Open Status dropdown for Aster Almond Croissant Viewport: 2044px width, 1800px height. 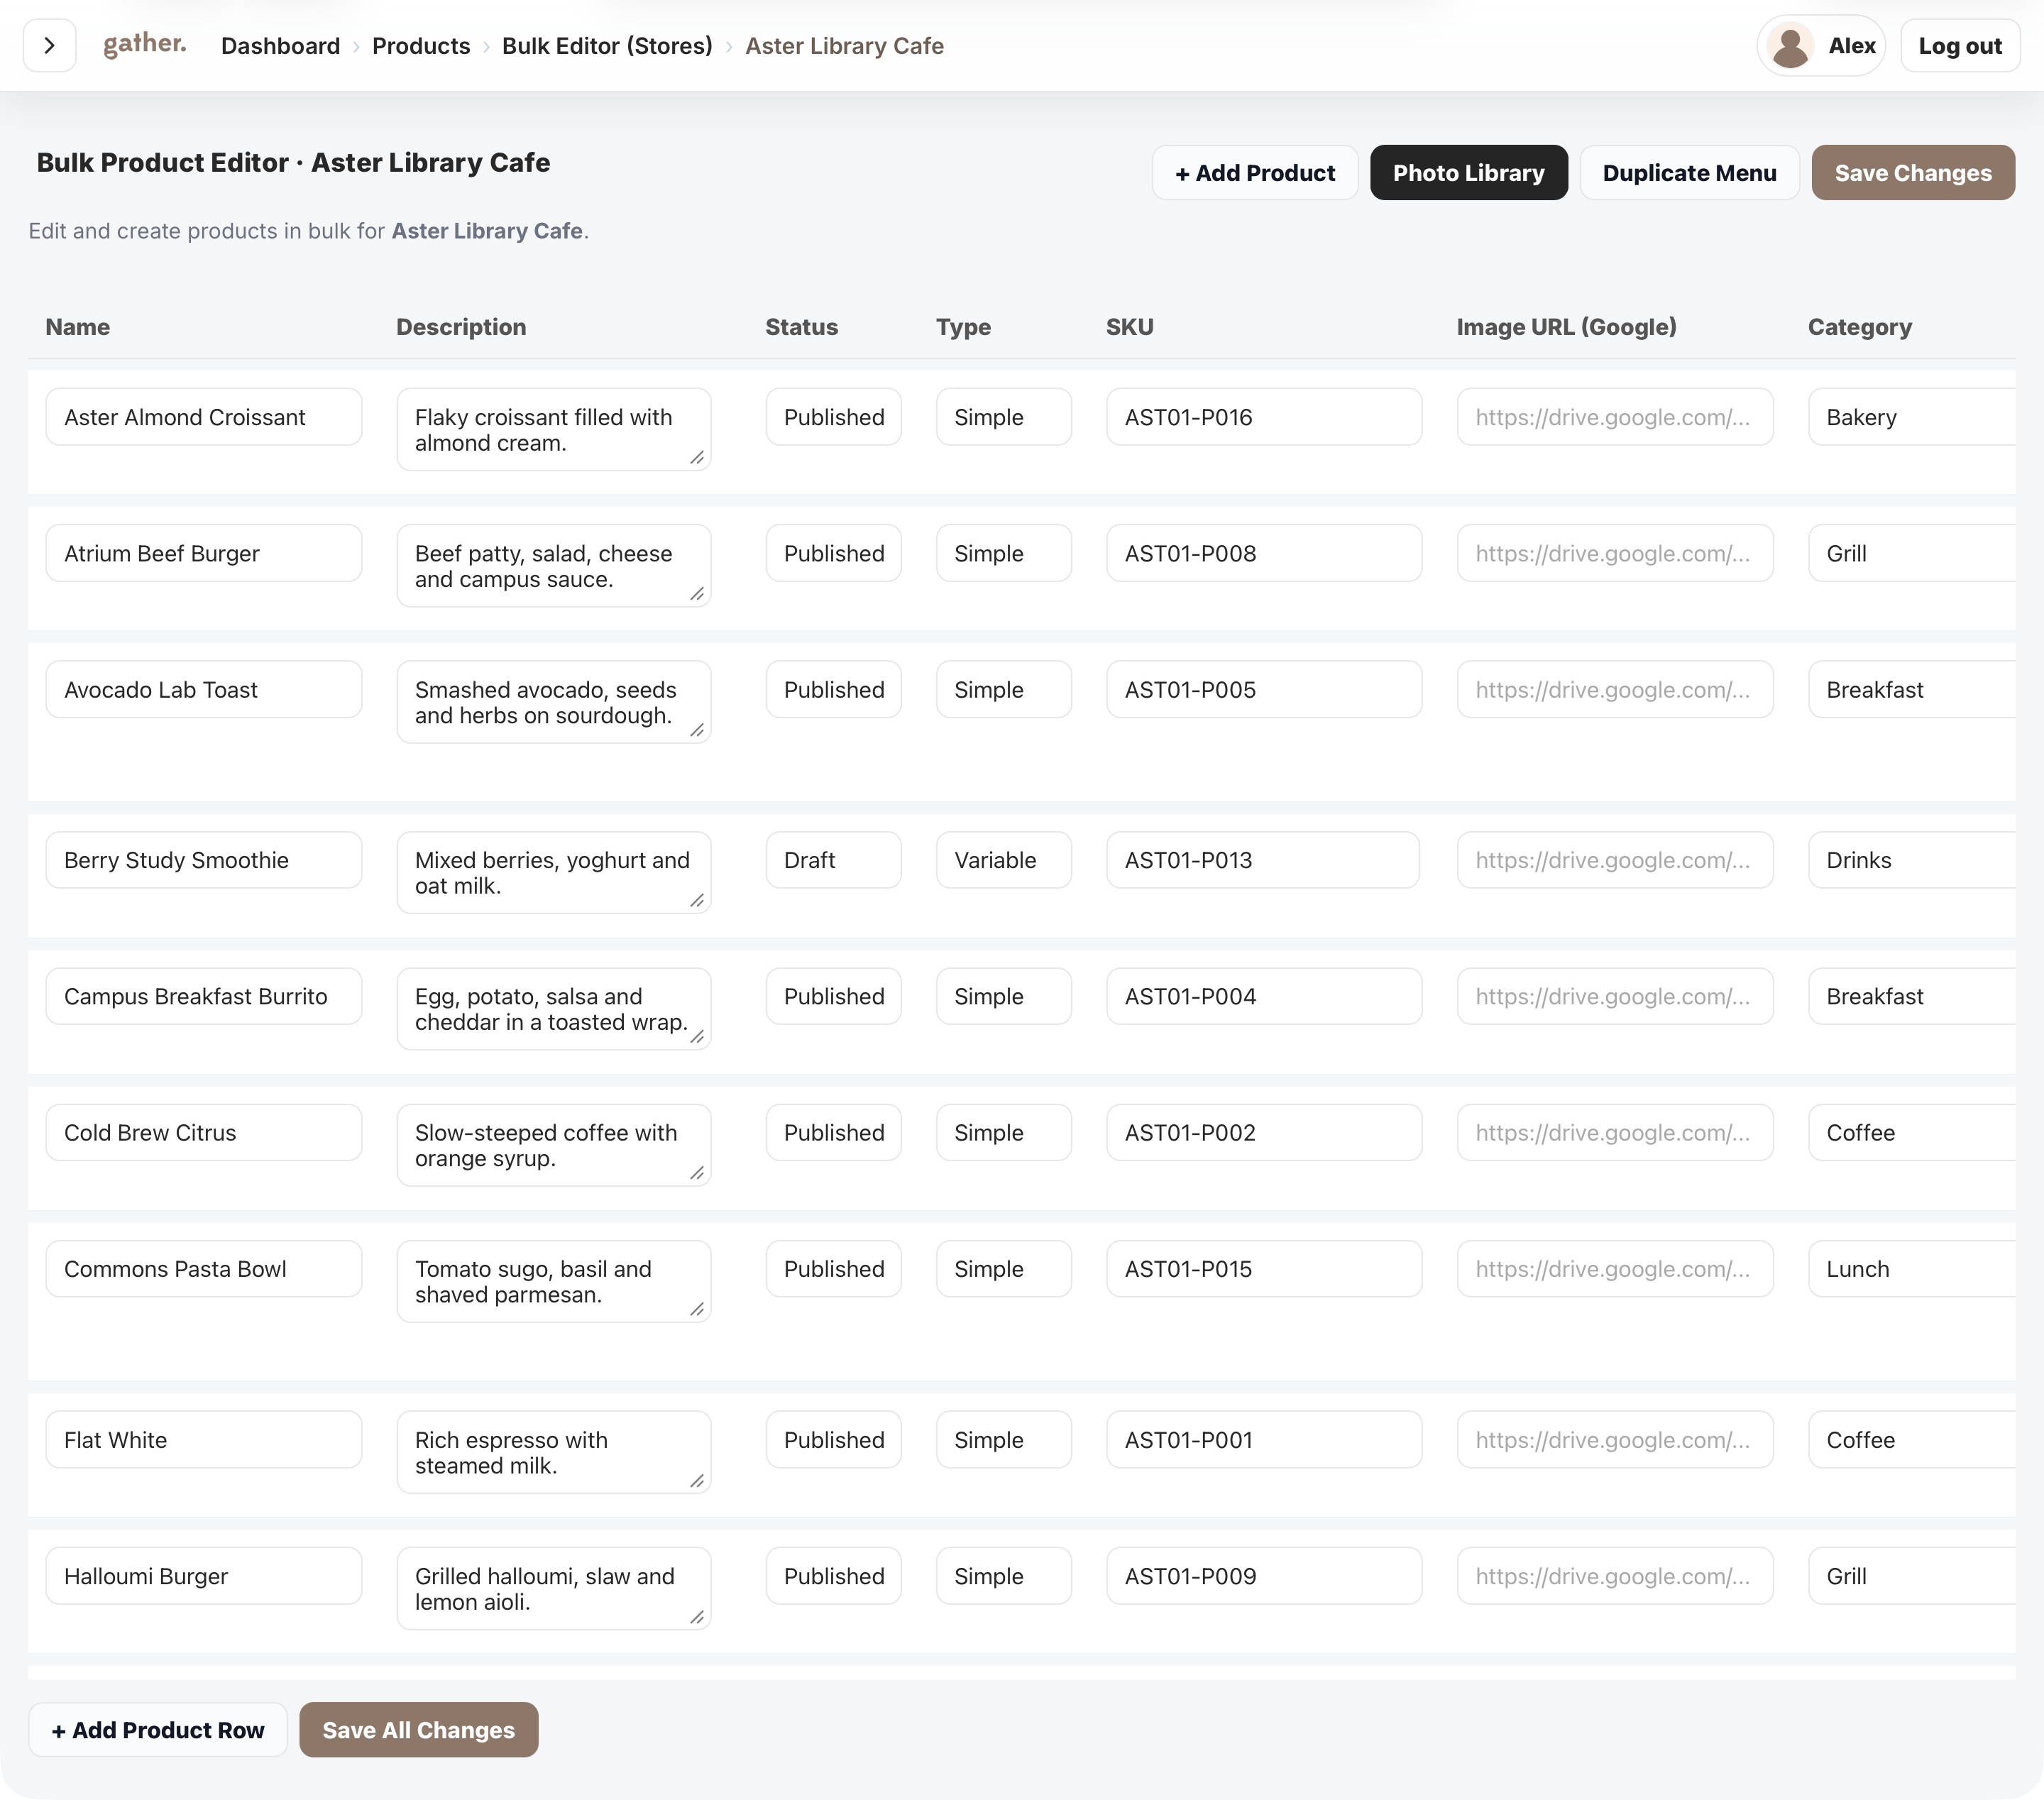833,417
